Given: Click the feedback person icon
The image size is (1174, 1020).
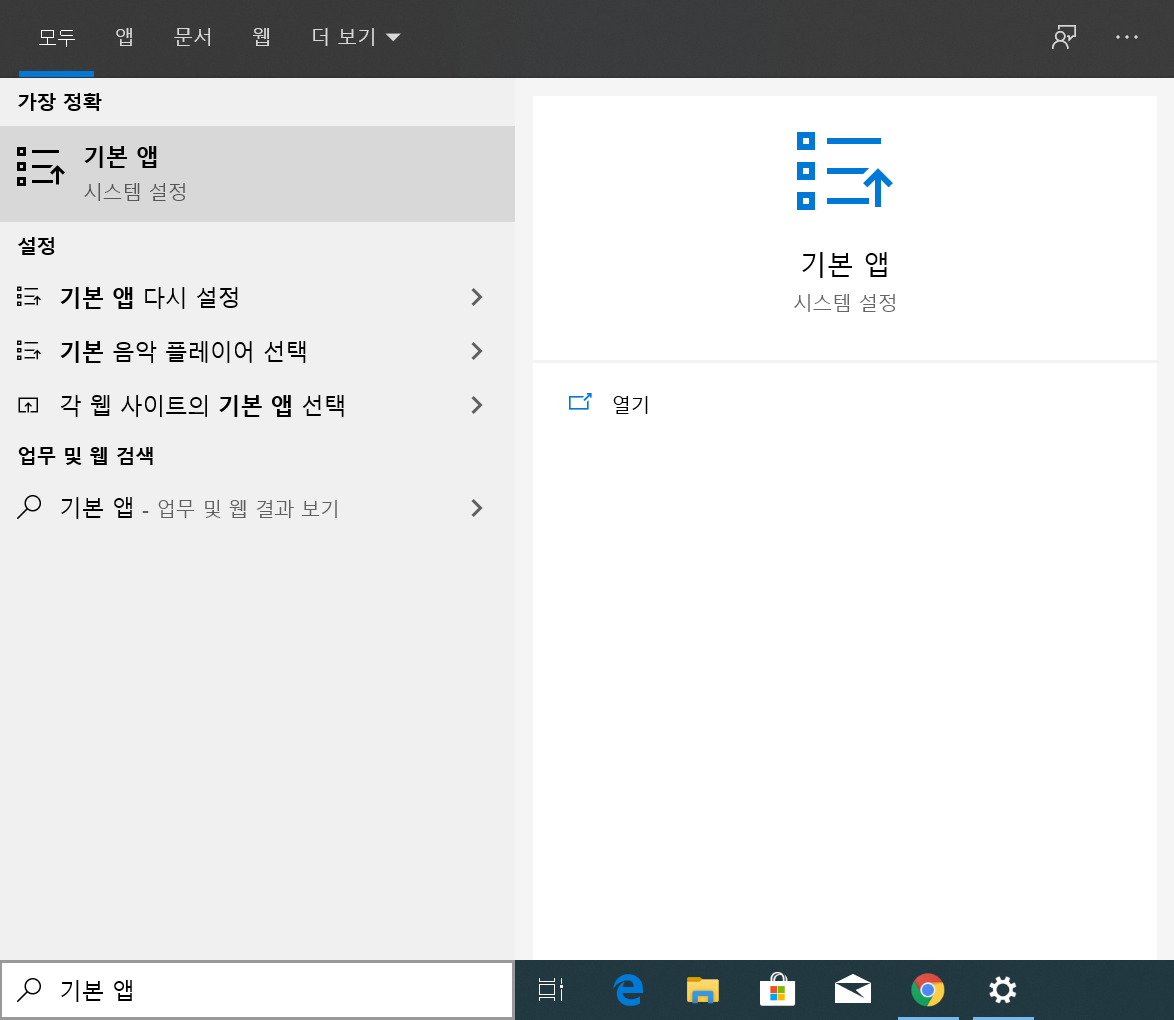Looking at the screenshot, I should coord(1063,37).
